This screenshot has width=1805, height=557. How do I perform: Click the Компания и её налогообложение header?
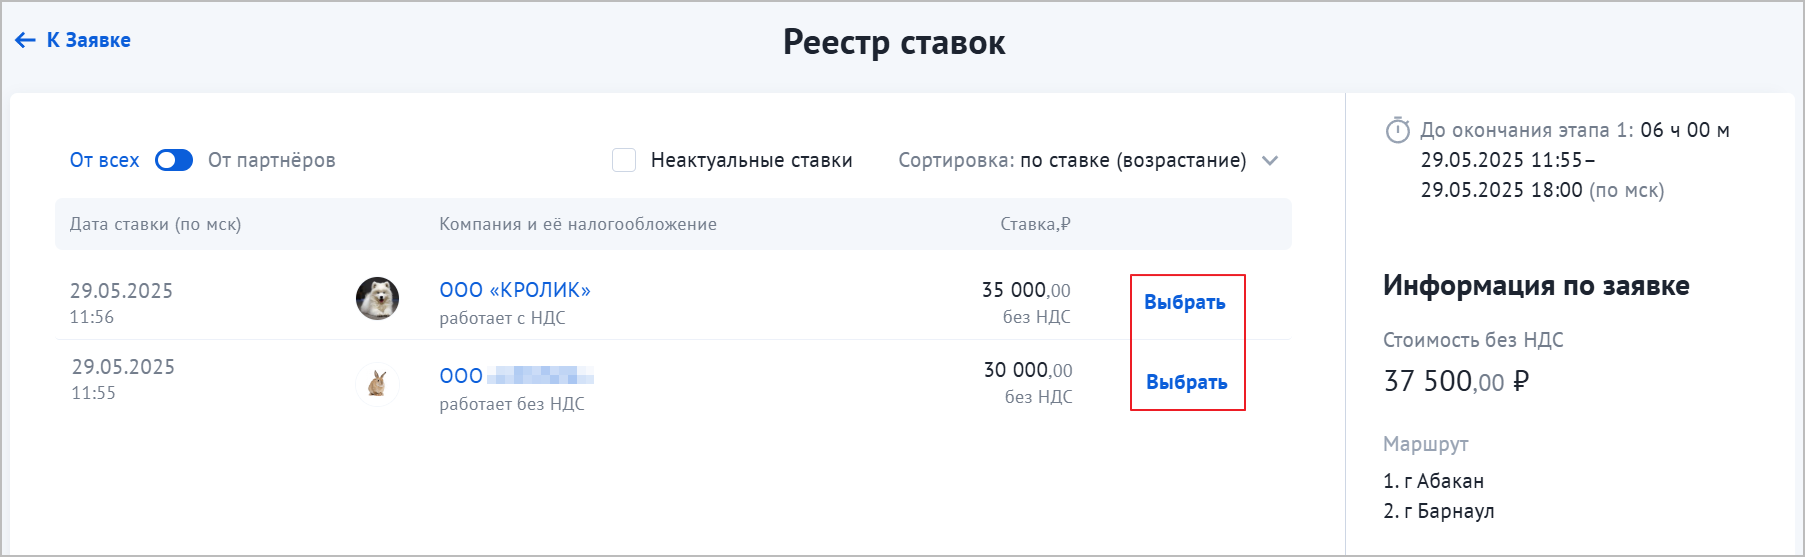(x=578, y=224)
